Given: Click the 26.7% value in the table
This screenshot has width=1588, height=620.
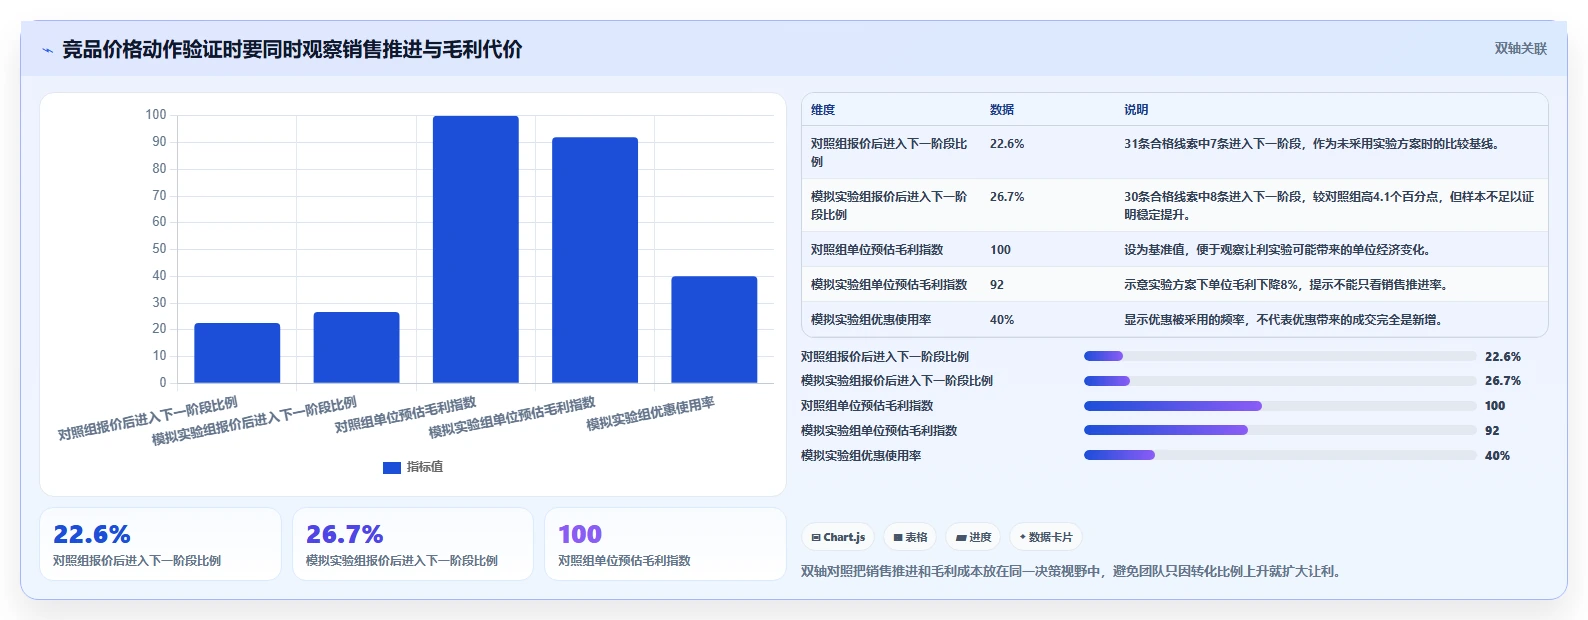Looking at the screenshot, I should pyautogui.click(x=1007, y=197).
